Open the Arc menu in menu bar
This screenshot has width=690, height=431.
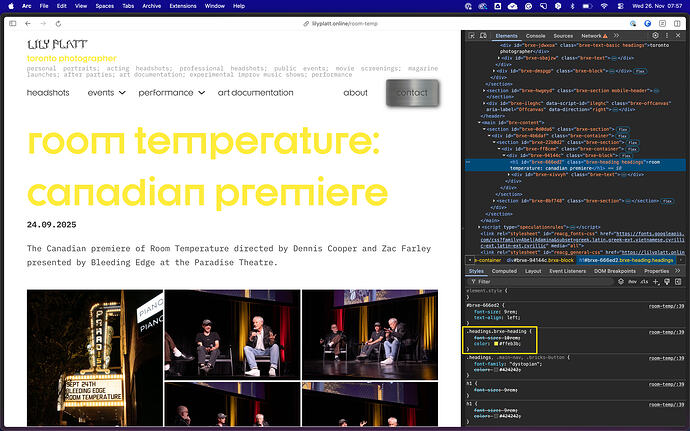(26, 6)
